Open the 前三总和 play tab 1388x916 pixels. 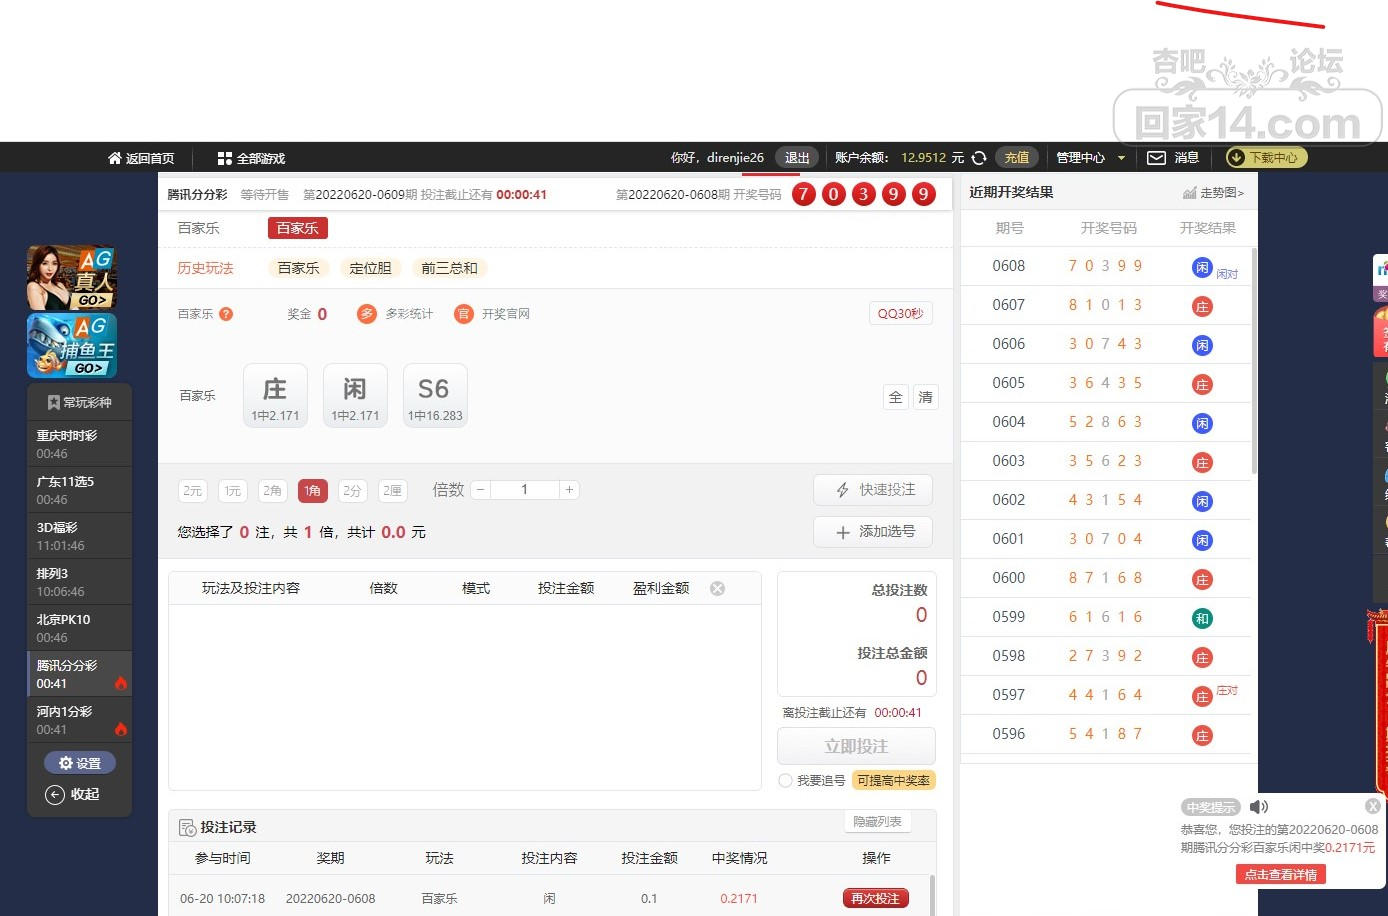click(x=449, y=268)
